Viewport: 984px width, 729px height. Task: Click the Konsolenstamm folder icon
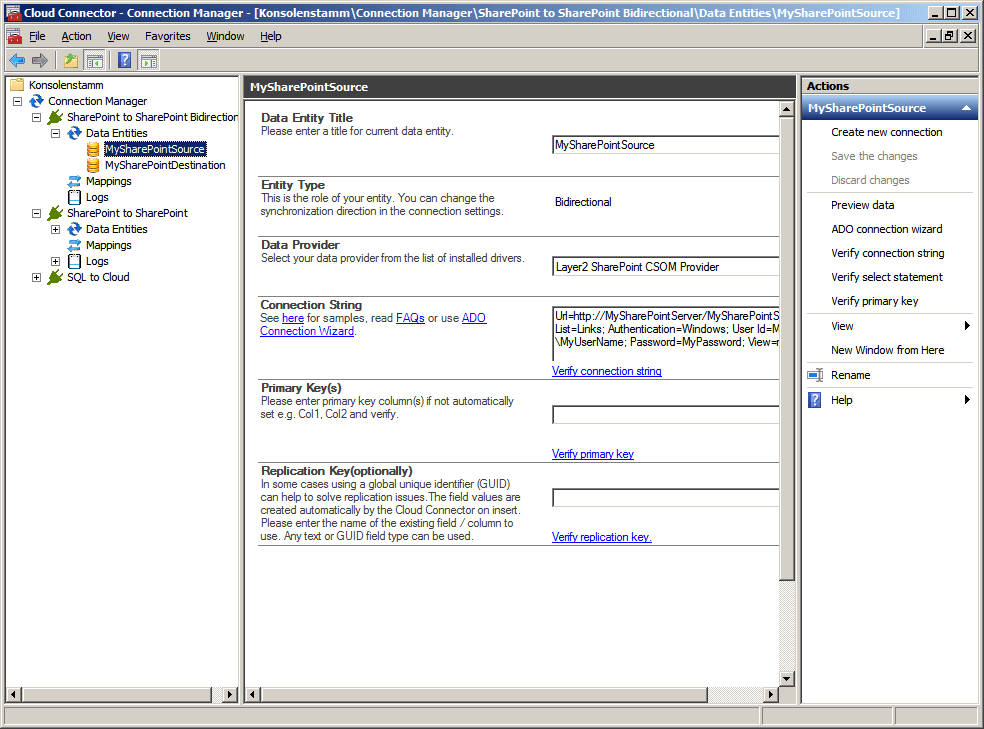[17, 85]
